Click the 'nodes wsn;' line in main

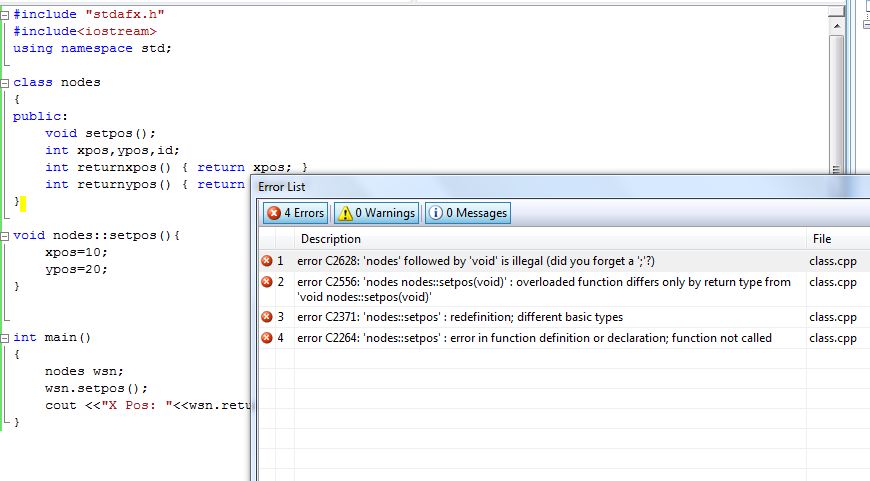coord(84,371)
